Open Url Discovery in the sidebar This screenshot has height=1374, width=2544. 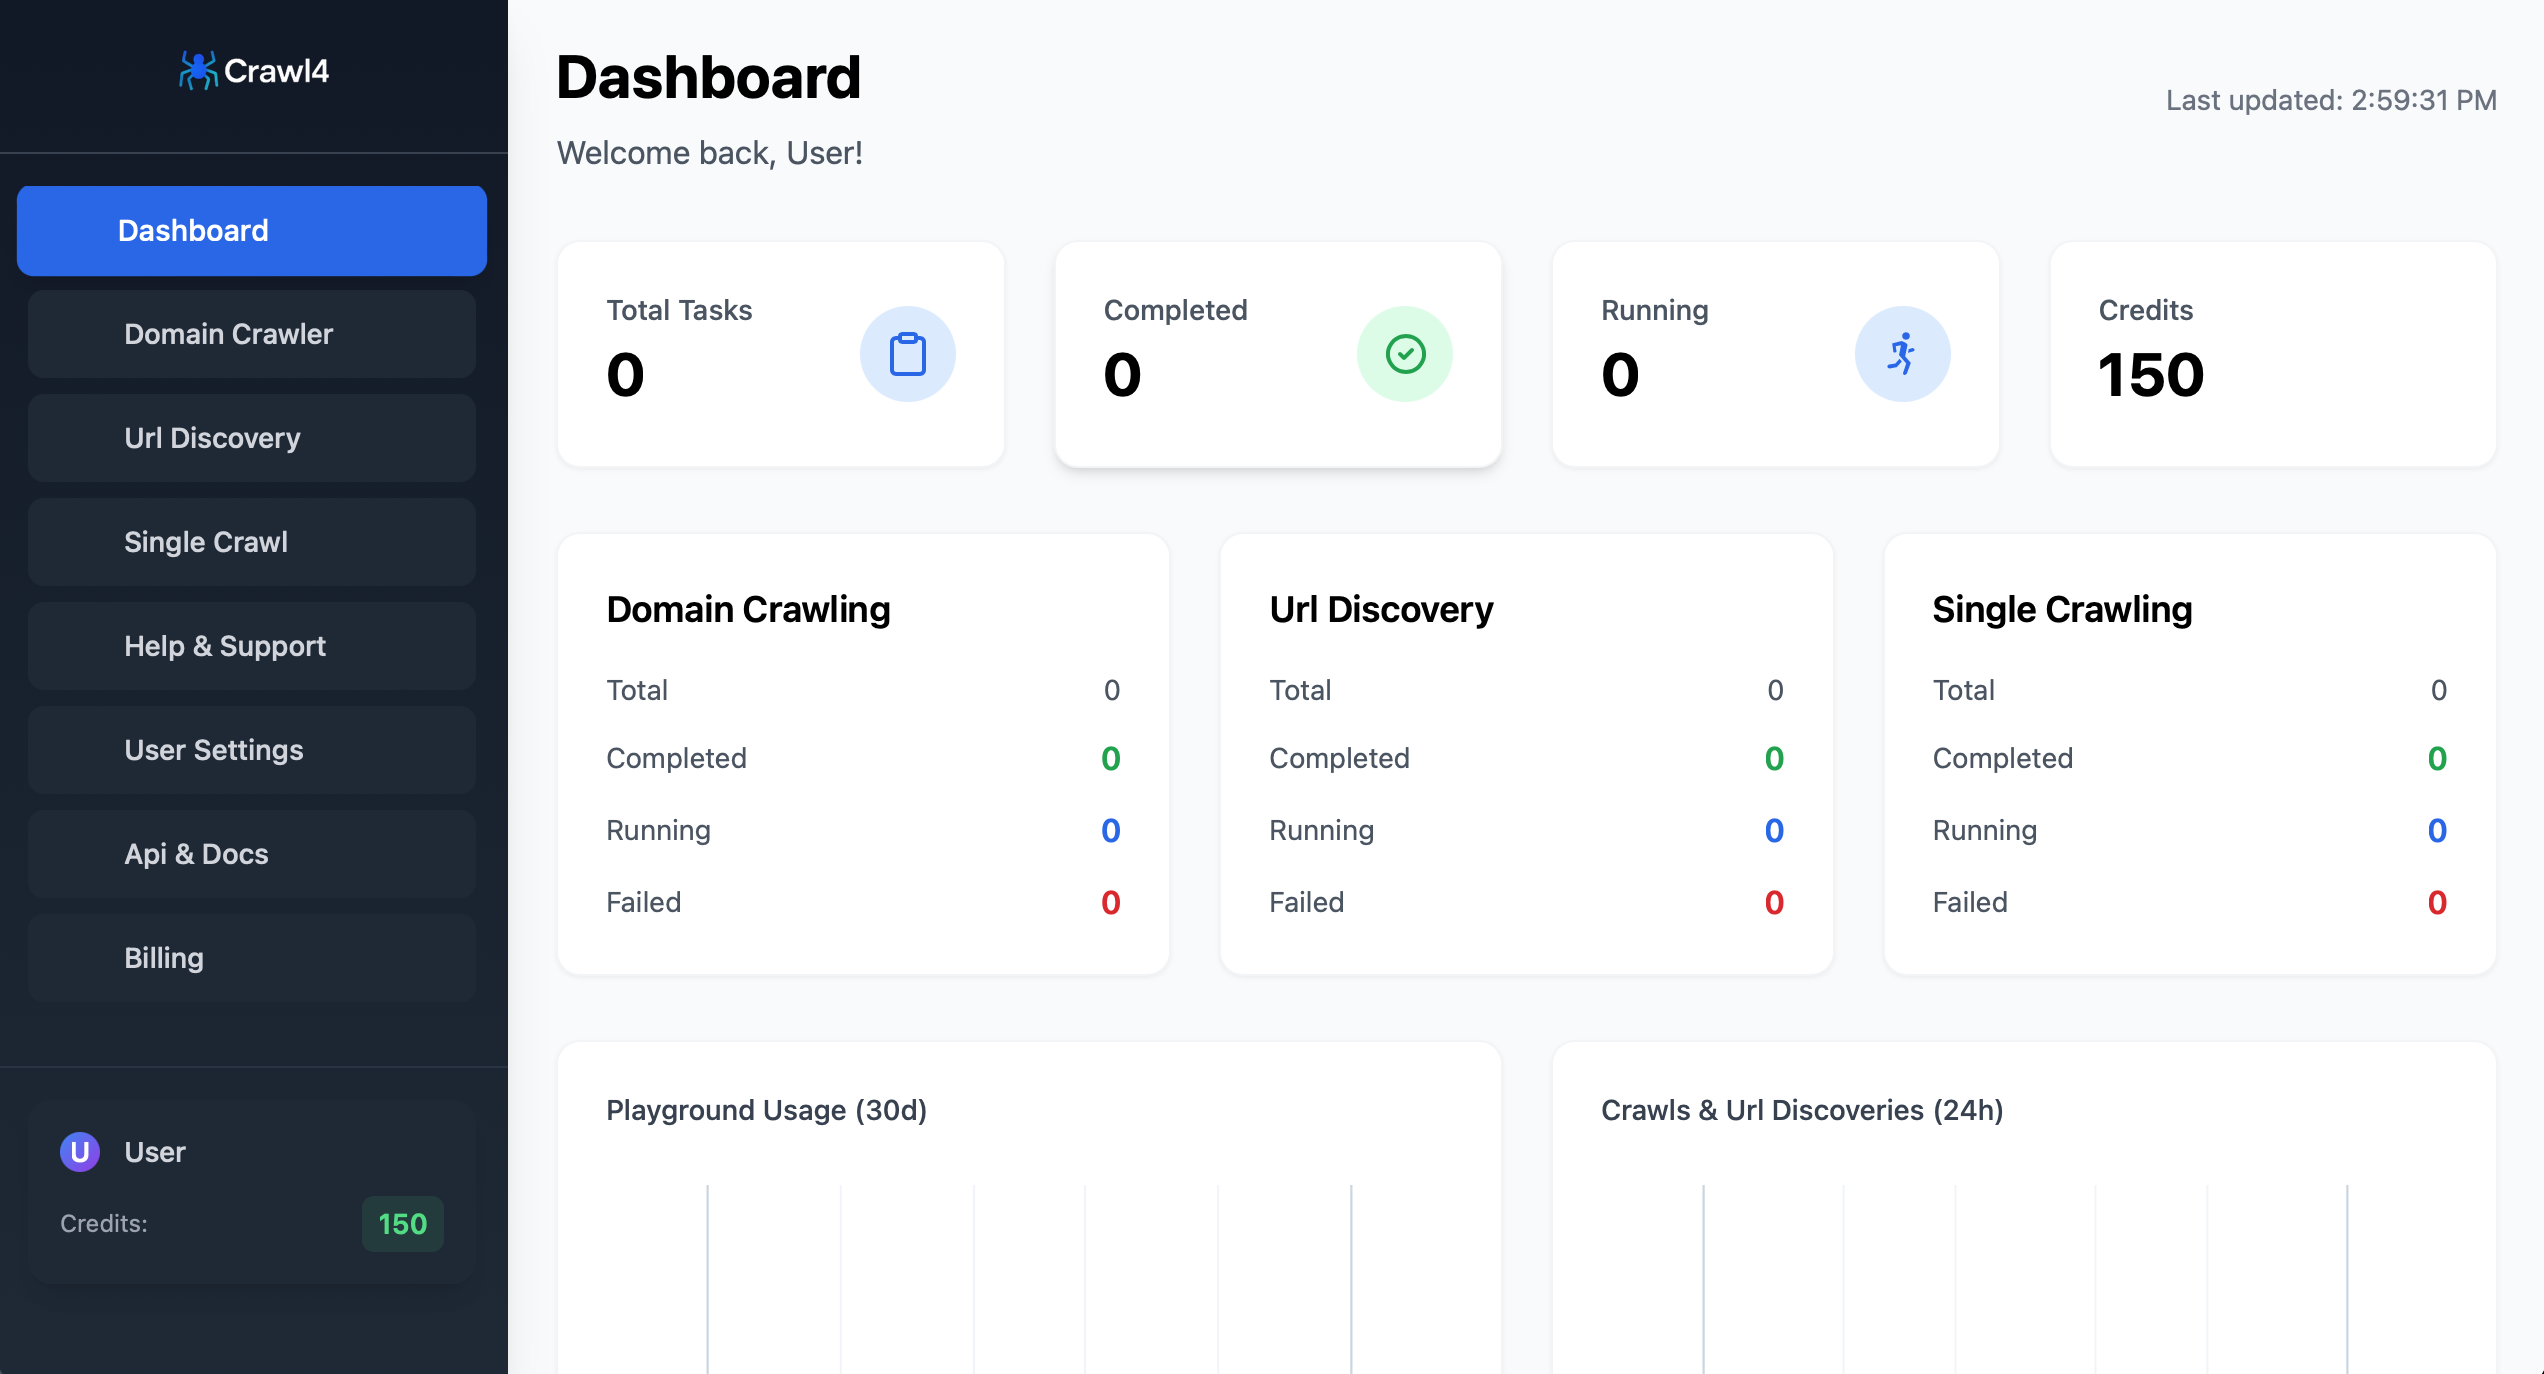click(x=252, y=438)
